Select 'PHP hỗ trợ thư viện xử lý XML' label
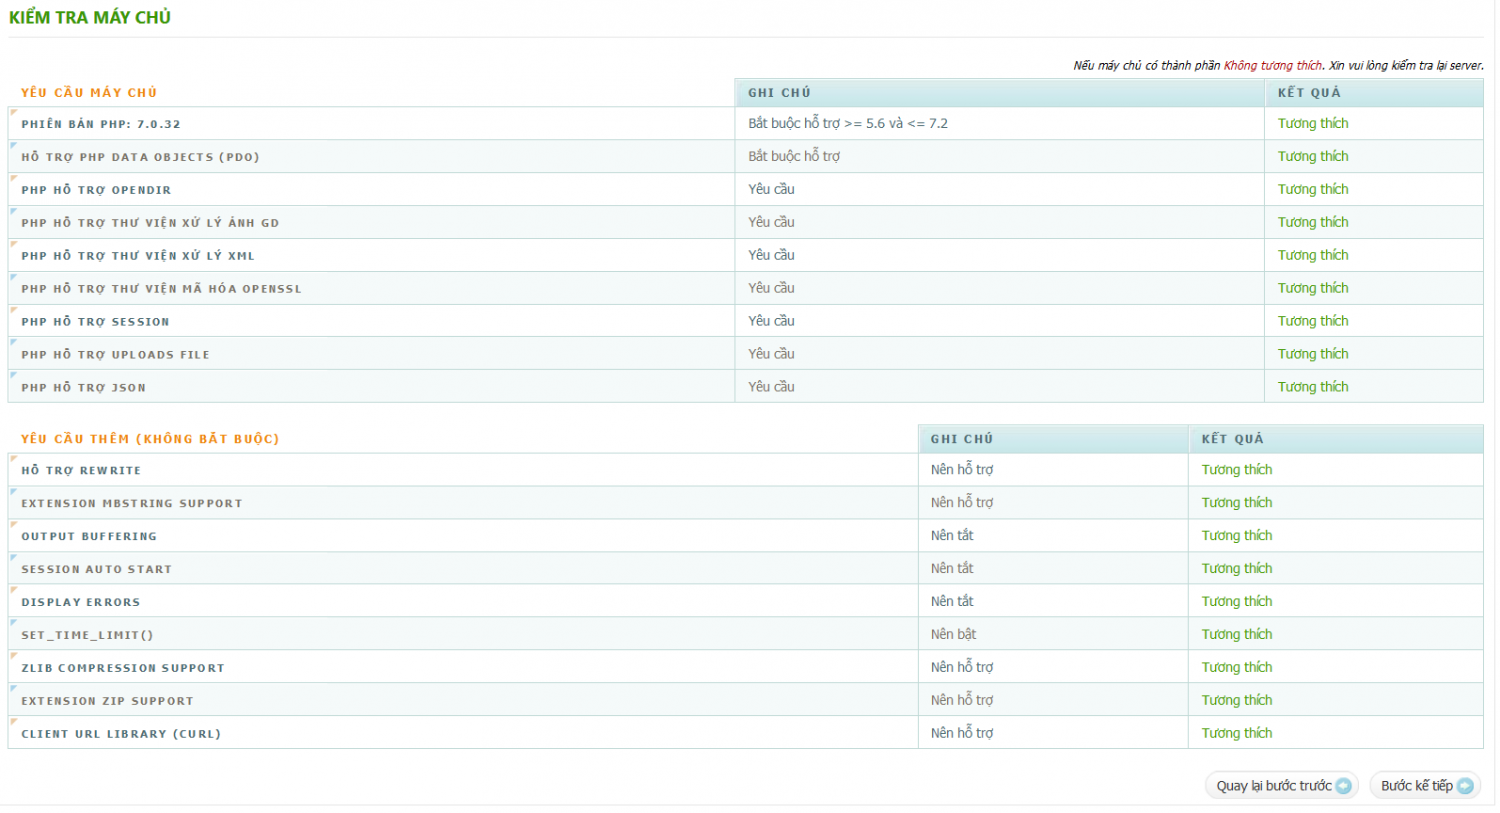The image size is (1500, 813). (x=138, y=256)
